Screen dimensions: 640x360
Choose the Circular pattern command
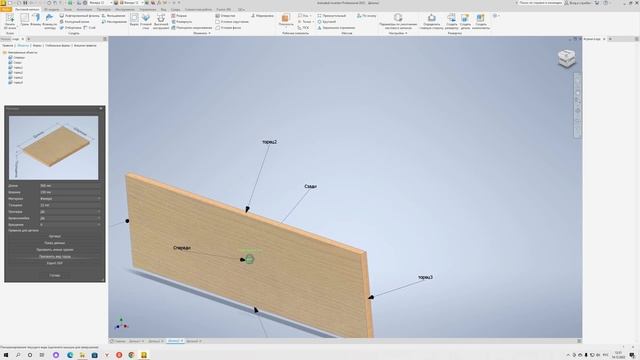pos(327,22)
